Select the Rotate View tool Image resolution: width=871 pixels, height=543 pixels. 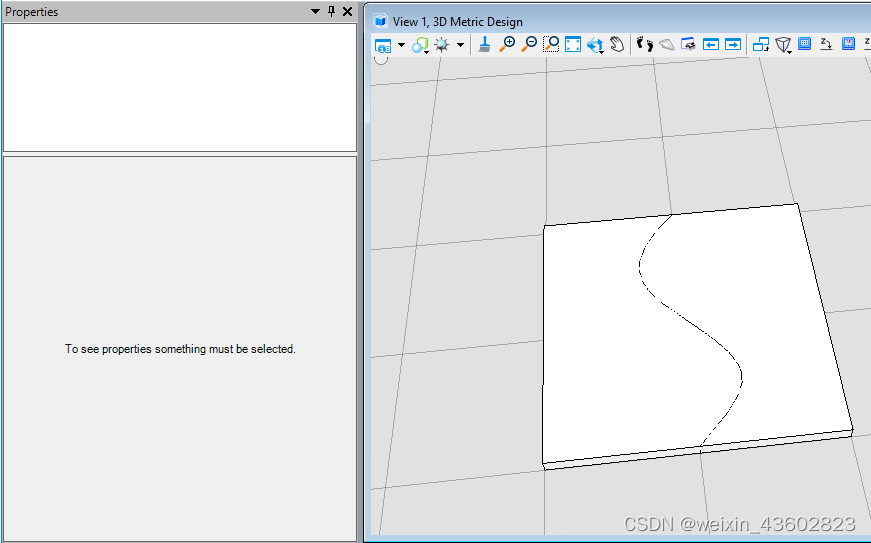click(x=595, y=45)
